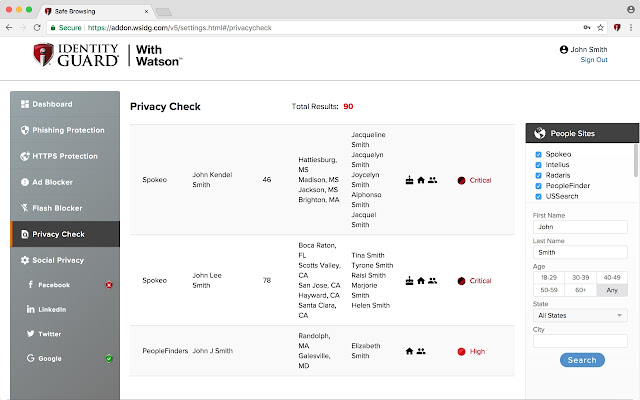Screen dimensions: 640x400
Task: Toggle the Intelius checkbox
Action: click(x=539, y=165)
